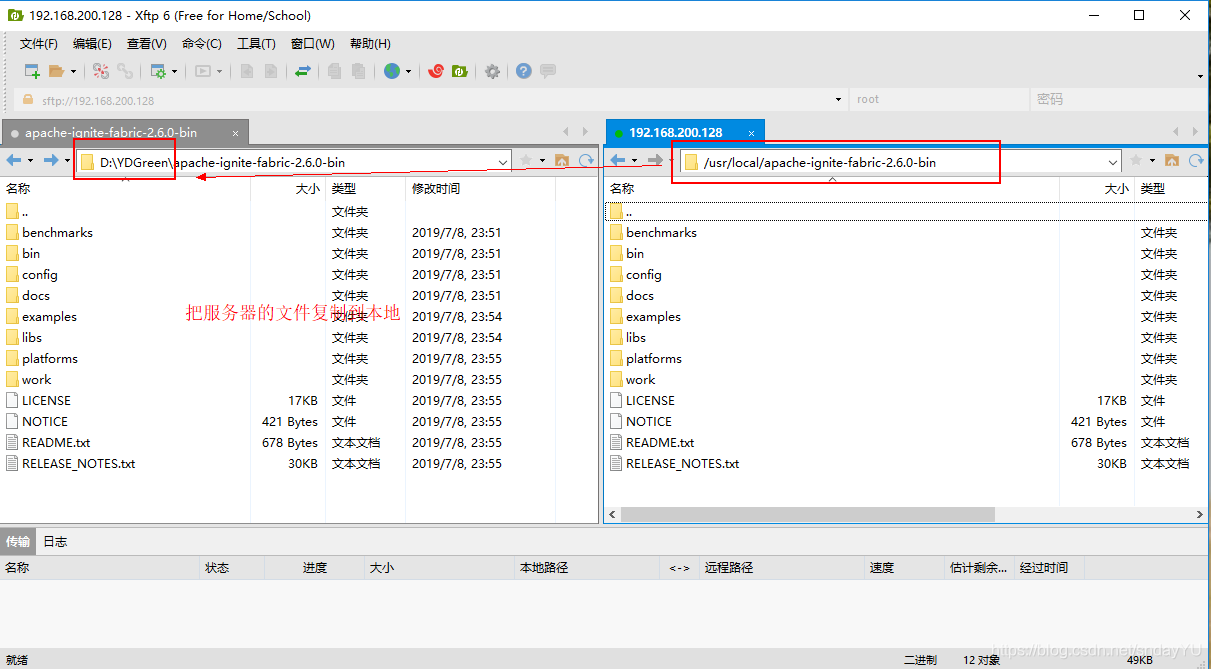
Task: Click bookmark star in local pane
Action: 526,160
